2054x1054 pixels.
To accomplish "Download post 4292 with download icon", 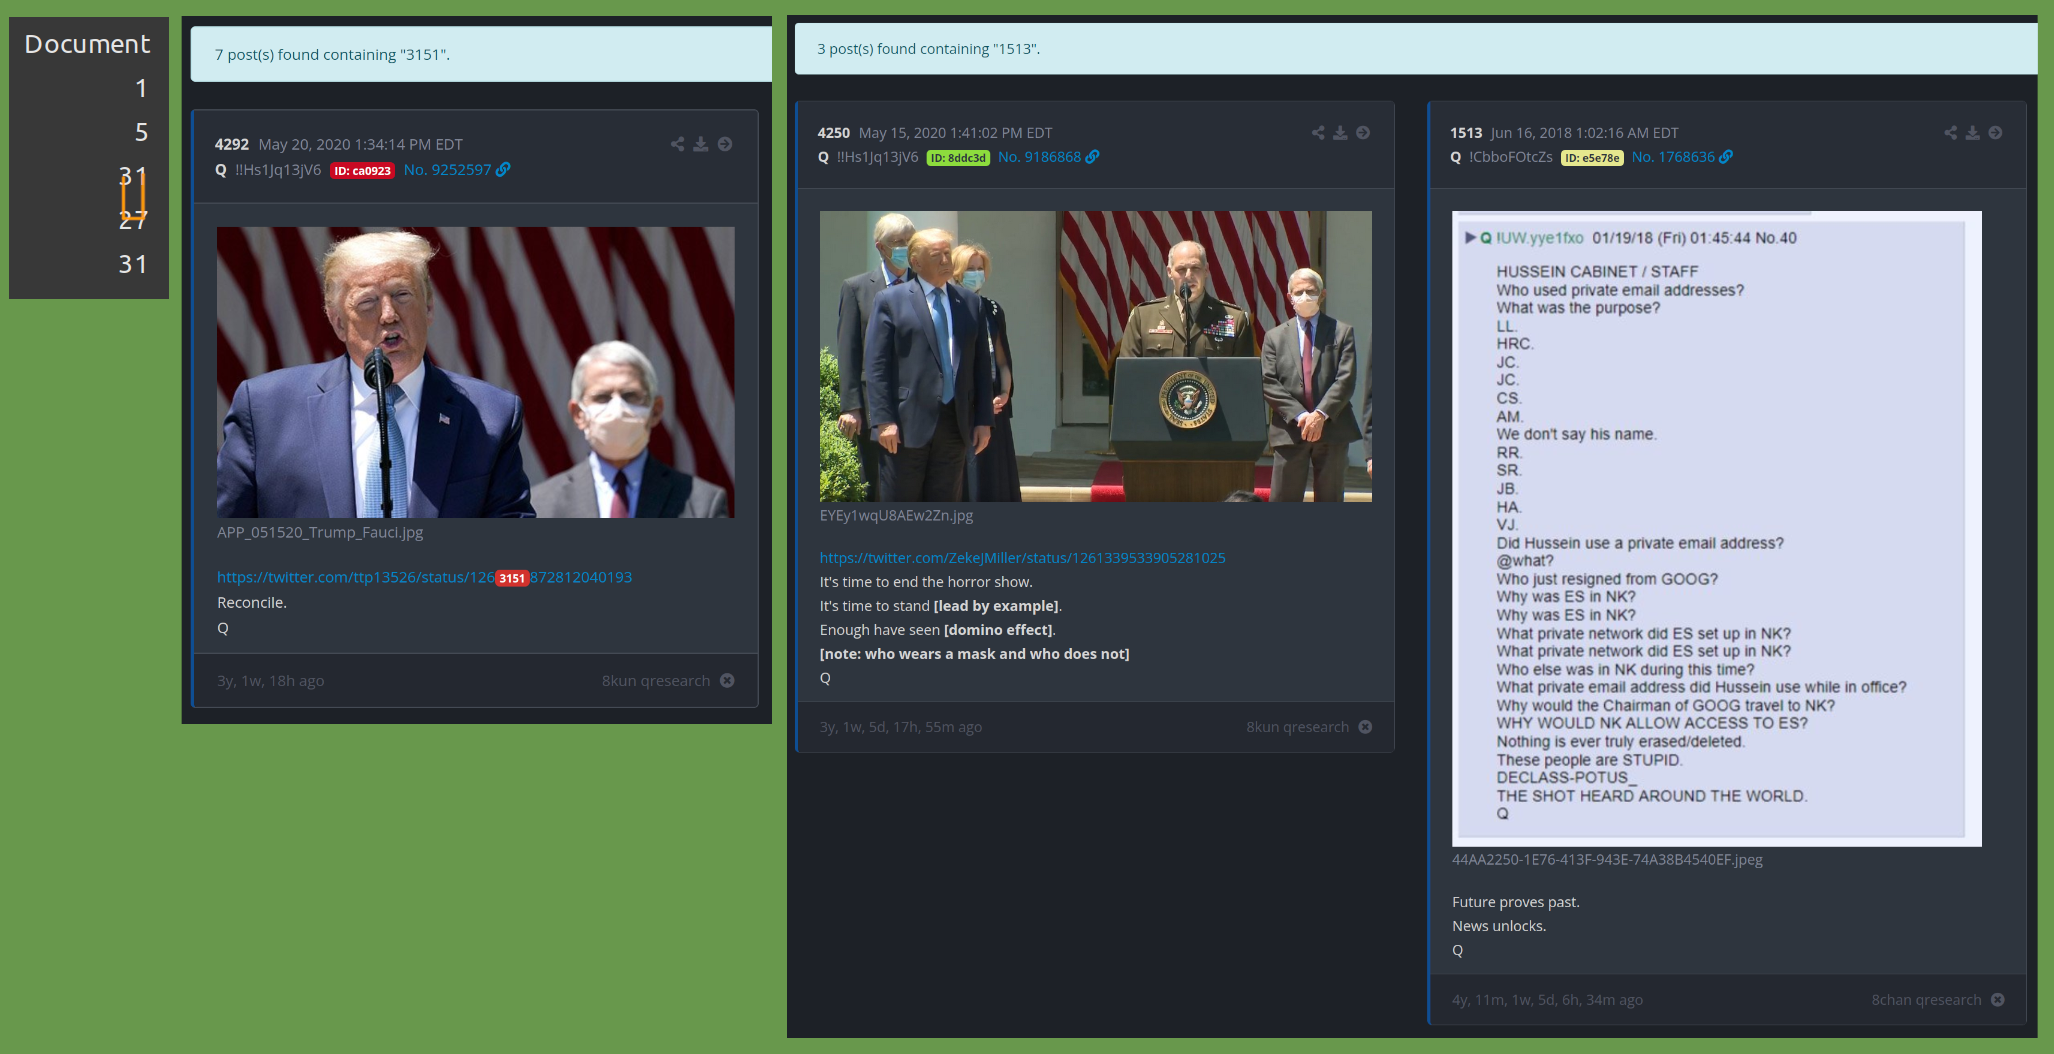I will (701, 144).
